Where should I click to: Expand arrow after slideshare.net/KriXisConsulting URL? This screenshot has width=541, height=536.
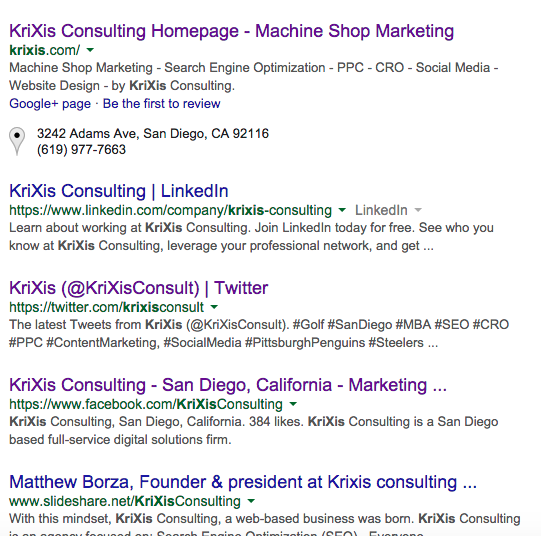tap(251, 501)
